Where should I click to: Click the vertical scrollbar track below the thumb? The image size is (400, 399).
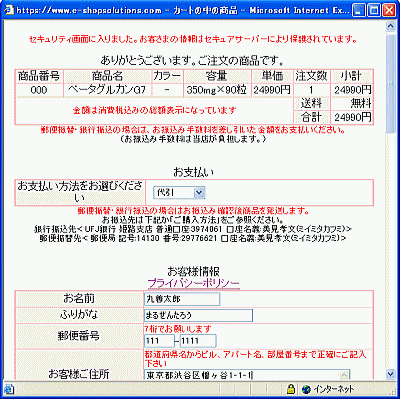(391, 250)
